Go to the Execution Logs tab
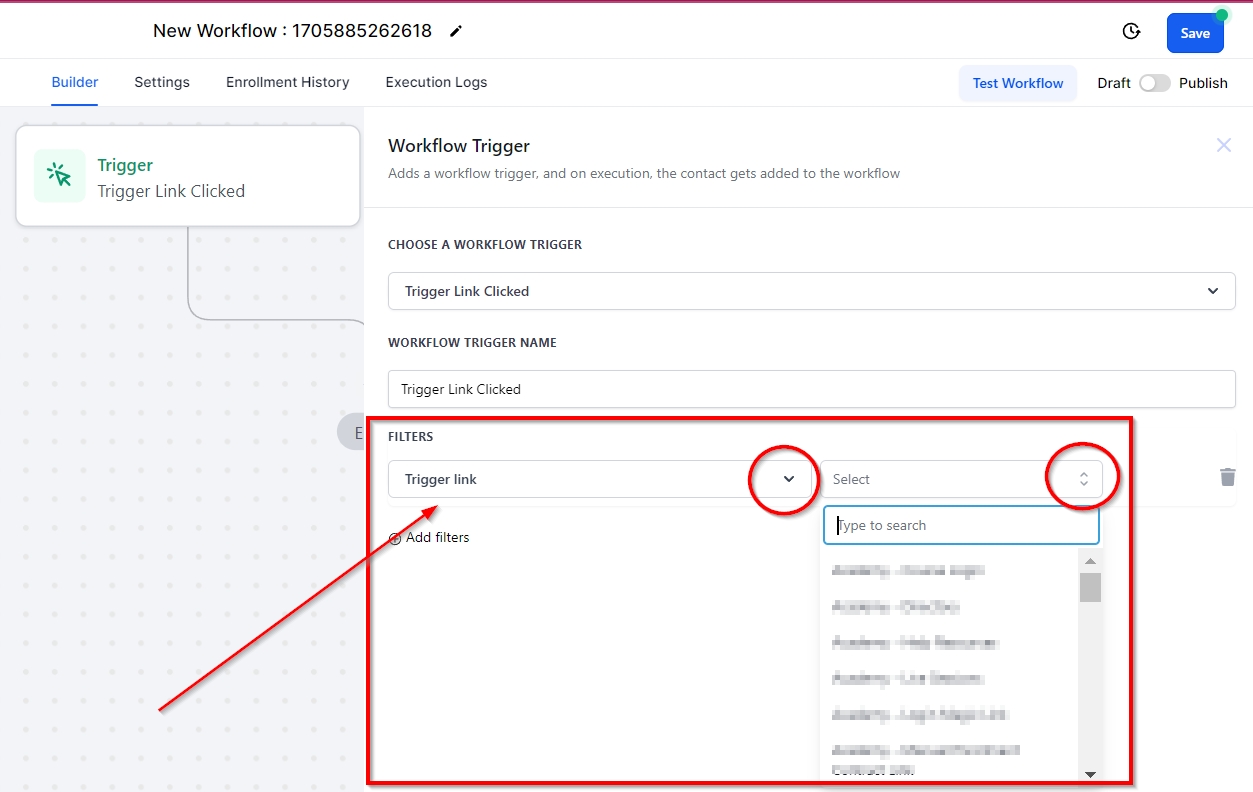Screen dimensions: 1253x792 436,82
